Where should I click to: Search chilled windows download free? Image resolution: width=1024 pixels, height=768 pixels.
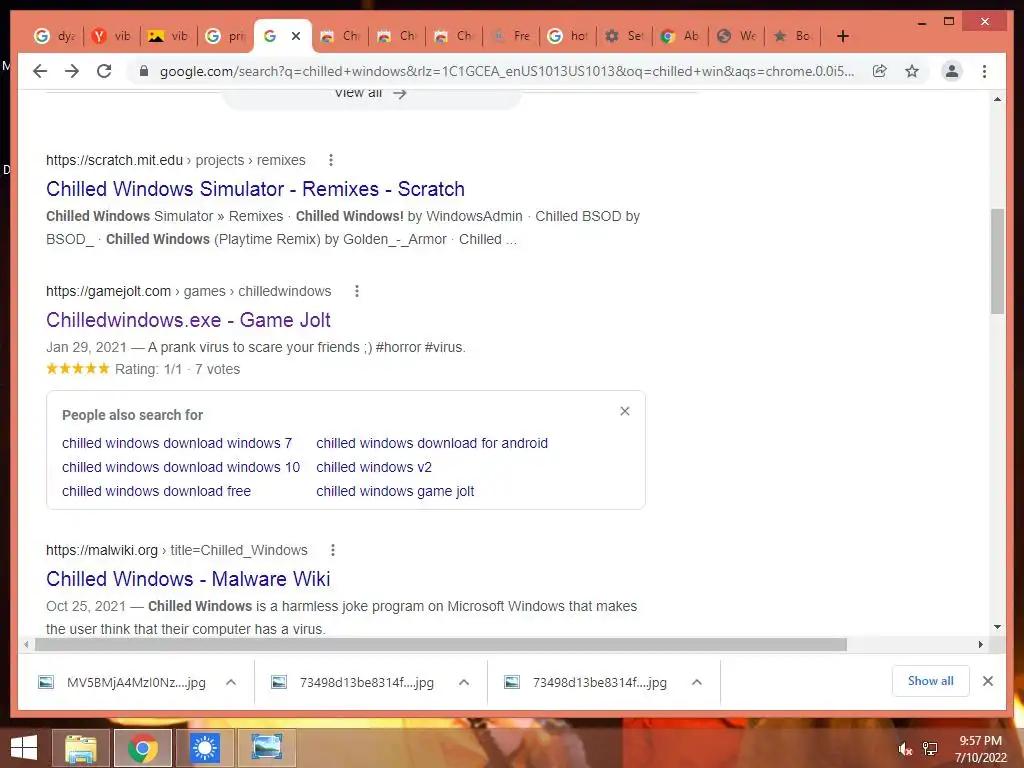click(x=157, y=491)
